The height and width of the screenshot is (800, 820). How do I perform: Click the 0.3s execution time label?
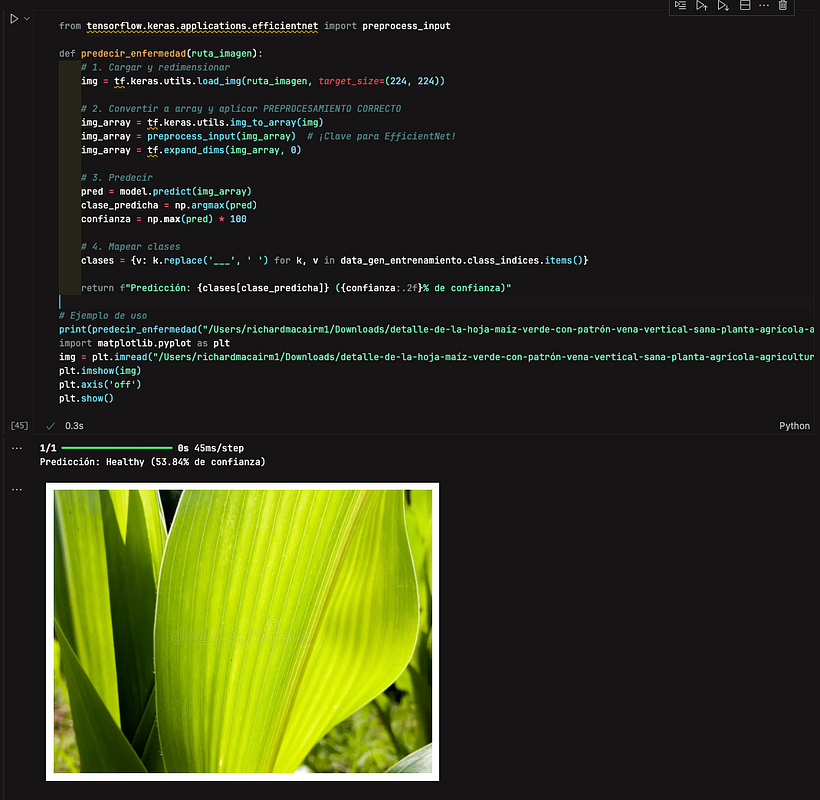74,426
